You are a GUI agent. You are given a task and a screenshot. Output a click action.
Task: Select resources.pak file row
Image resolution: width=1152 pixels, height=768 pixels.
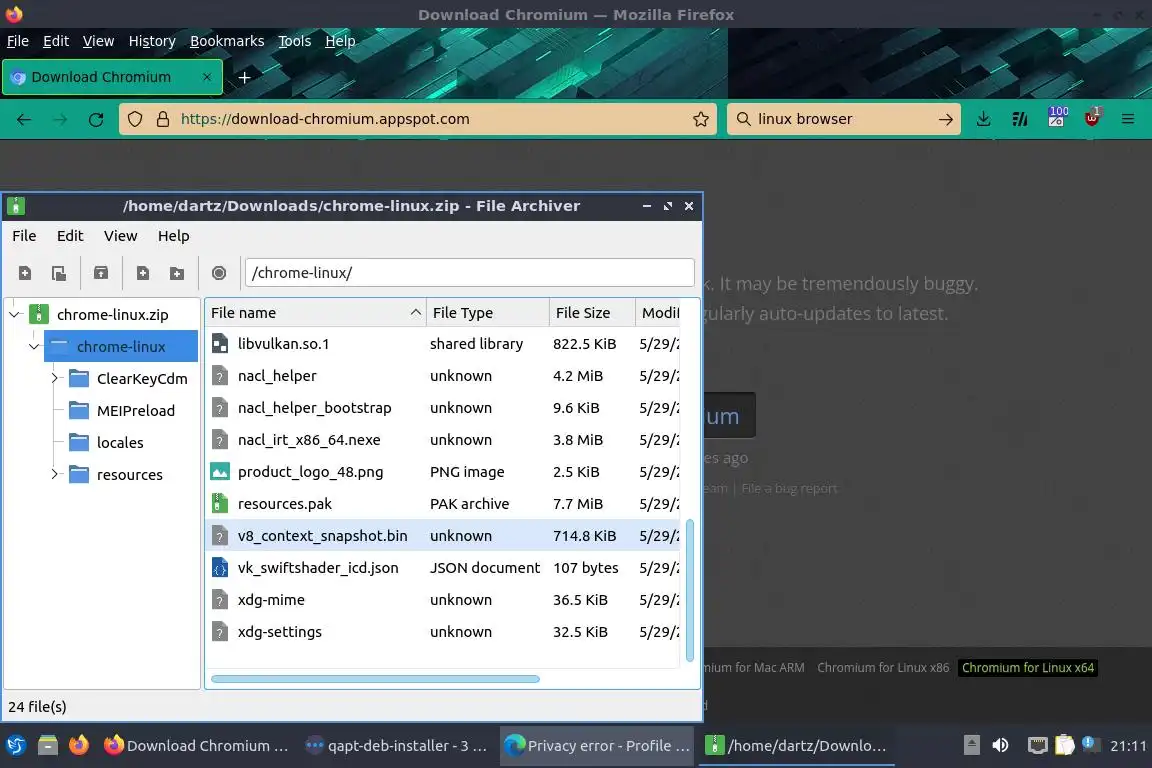coord(444,503)
